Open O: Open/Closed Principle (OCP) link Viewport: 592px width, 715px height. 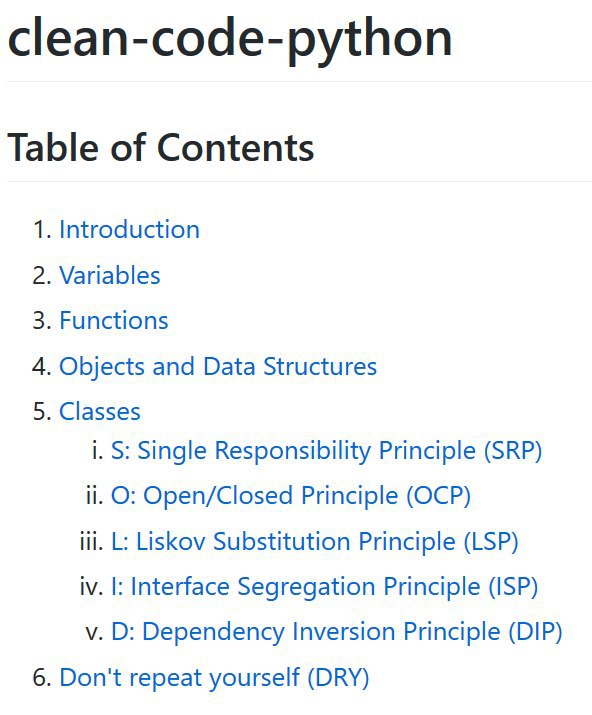click(x=291, y=496)
